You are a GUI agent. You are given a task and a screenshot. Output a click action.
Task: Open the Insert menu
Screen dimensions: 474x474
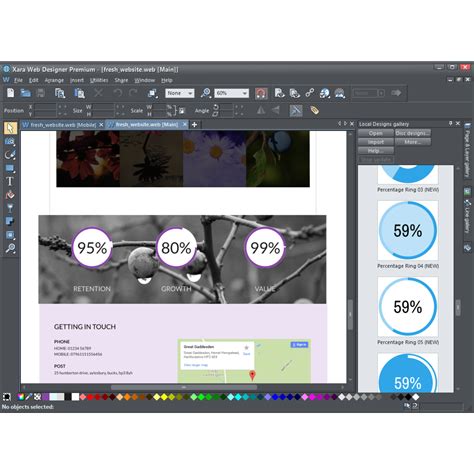tap(77, 80)
